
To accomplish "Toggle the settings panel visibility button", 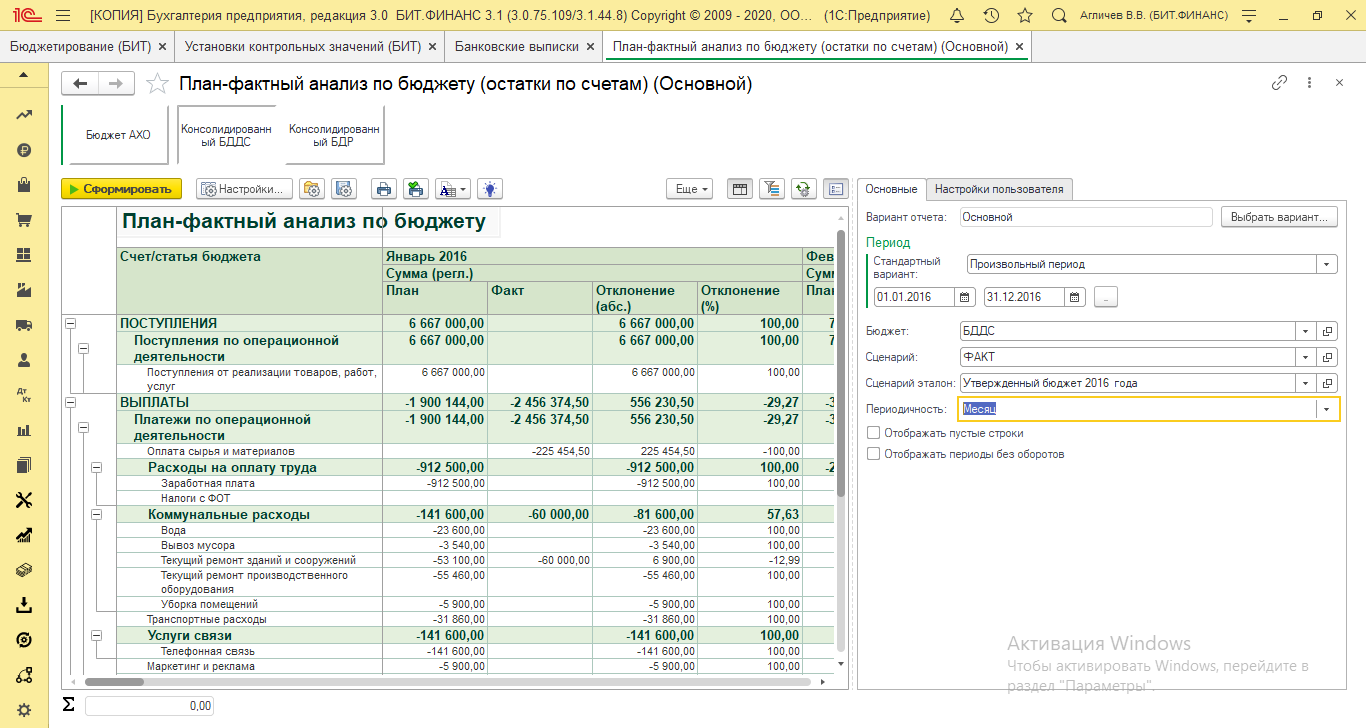I will point(836,189).
